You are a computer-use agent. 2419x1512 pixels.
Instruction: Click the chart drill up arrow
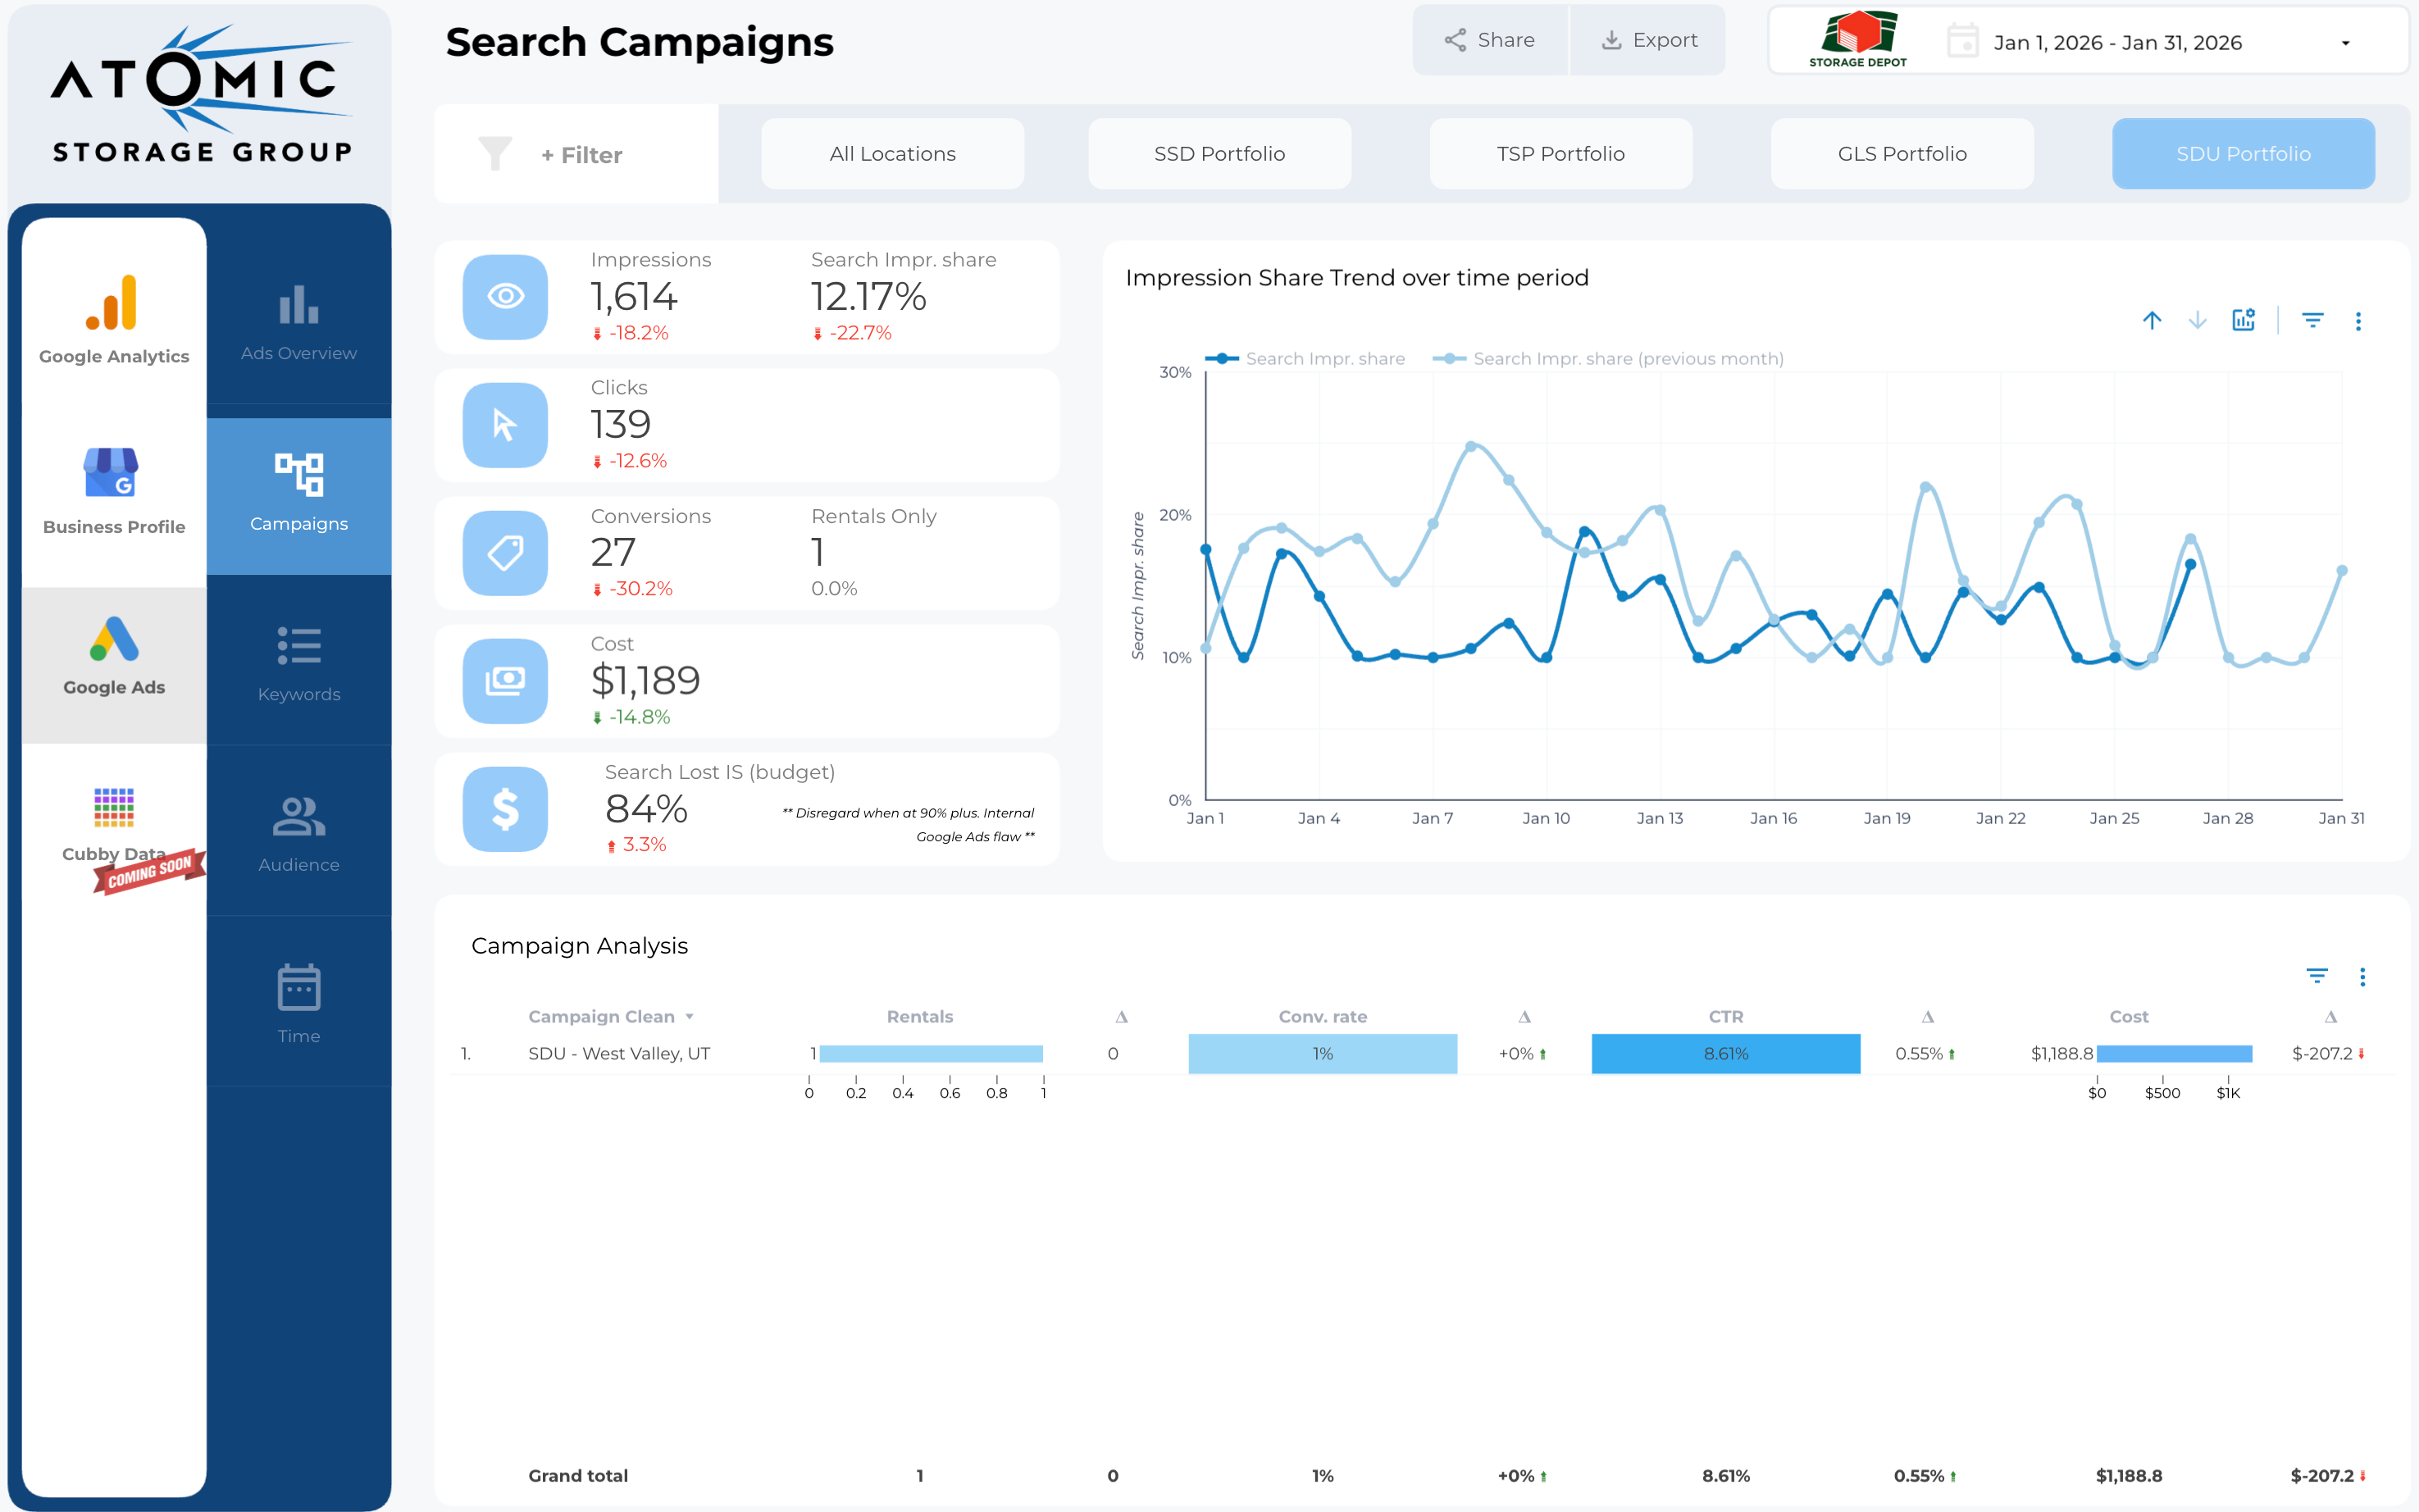pos(2152,320)
